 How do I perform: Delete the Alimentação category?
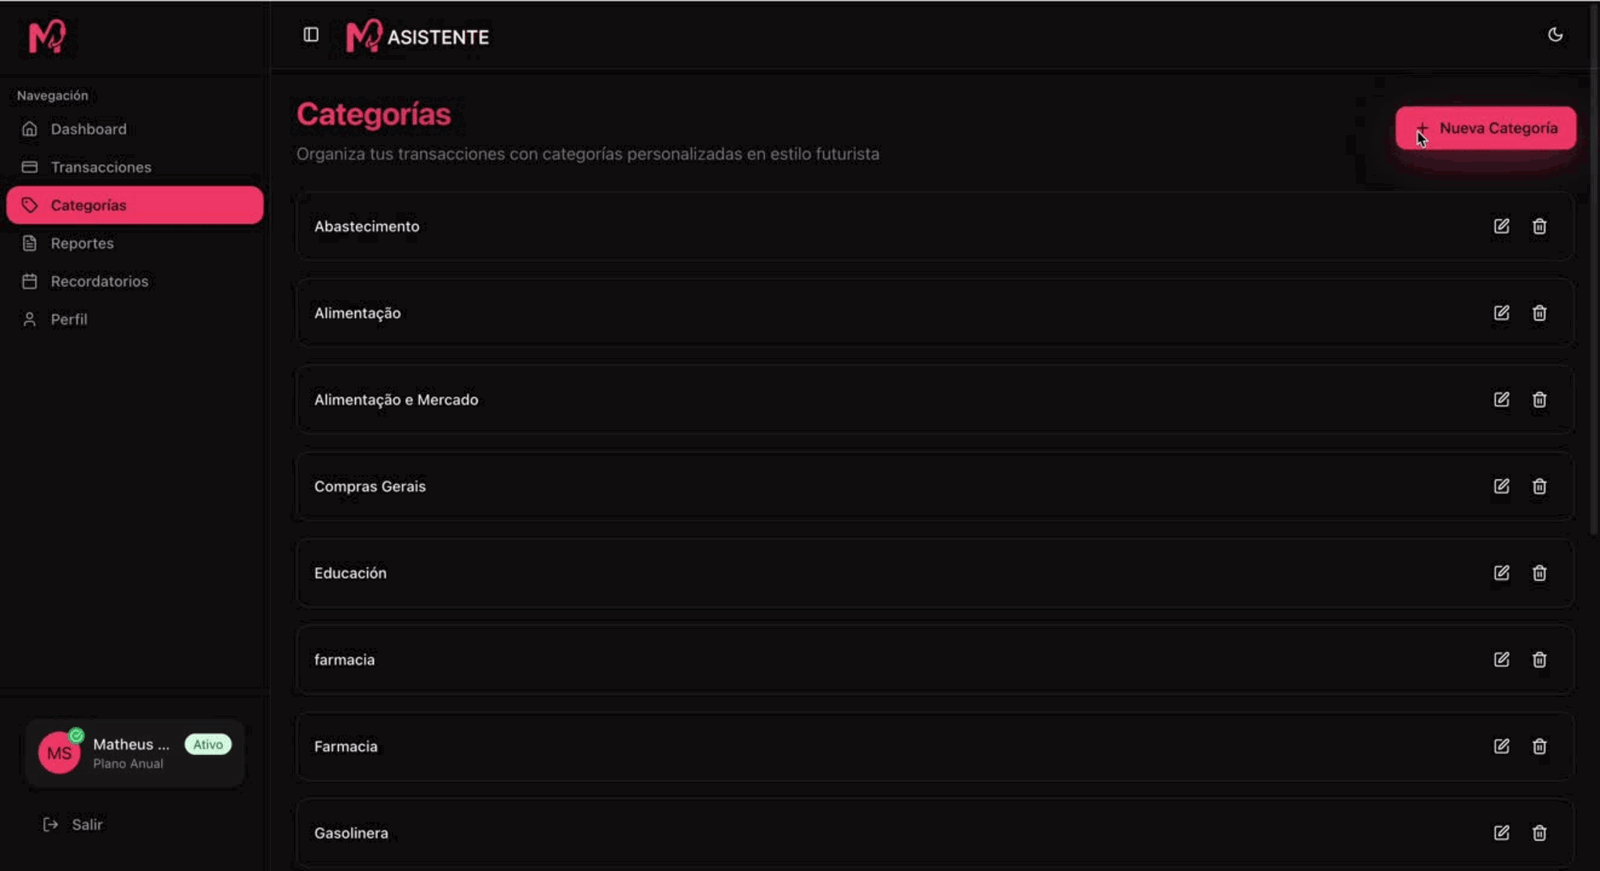click(x=1539, y=313)
